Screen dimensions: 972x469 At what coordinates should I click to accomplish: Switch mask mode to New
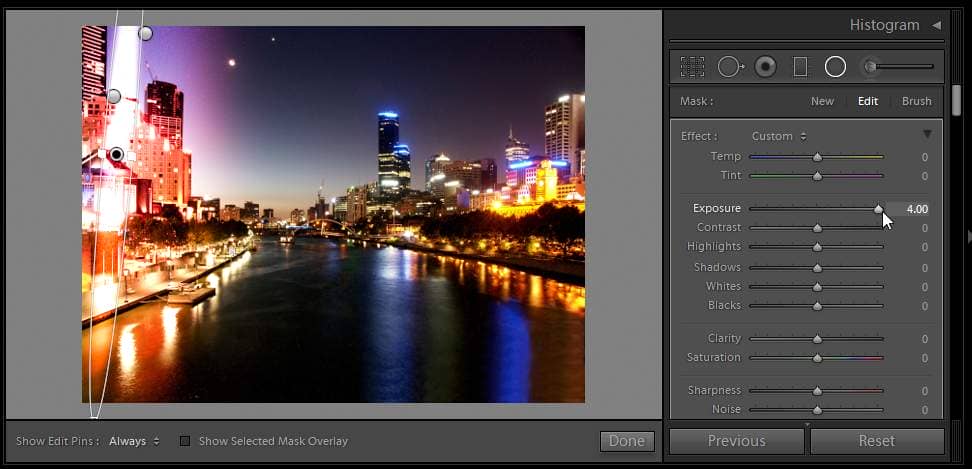tap(822, 101)
